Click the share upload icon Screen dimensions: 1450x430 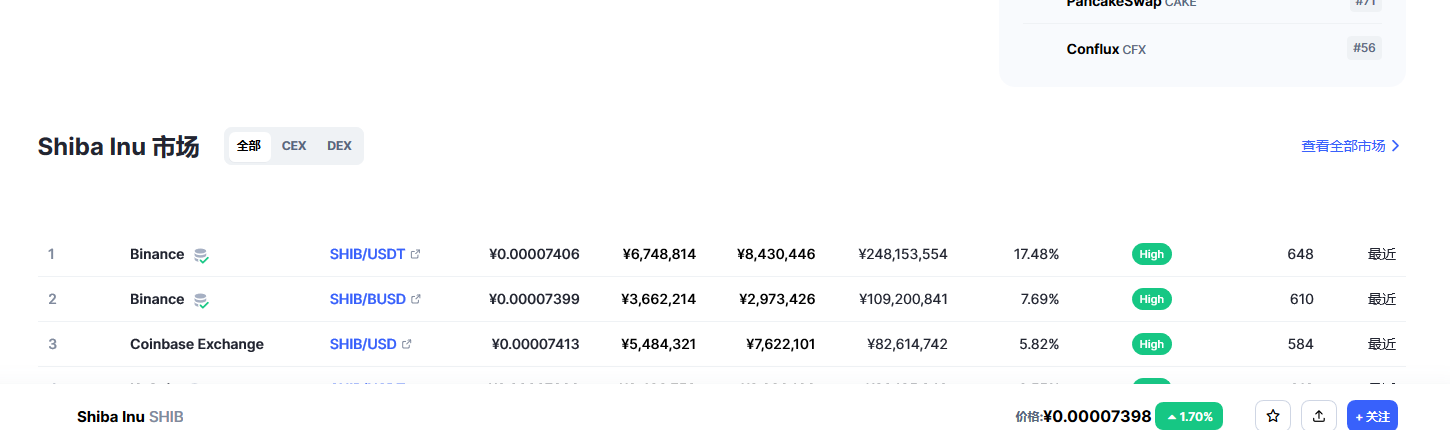pyautogui.click(x=1319, y=416)
